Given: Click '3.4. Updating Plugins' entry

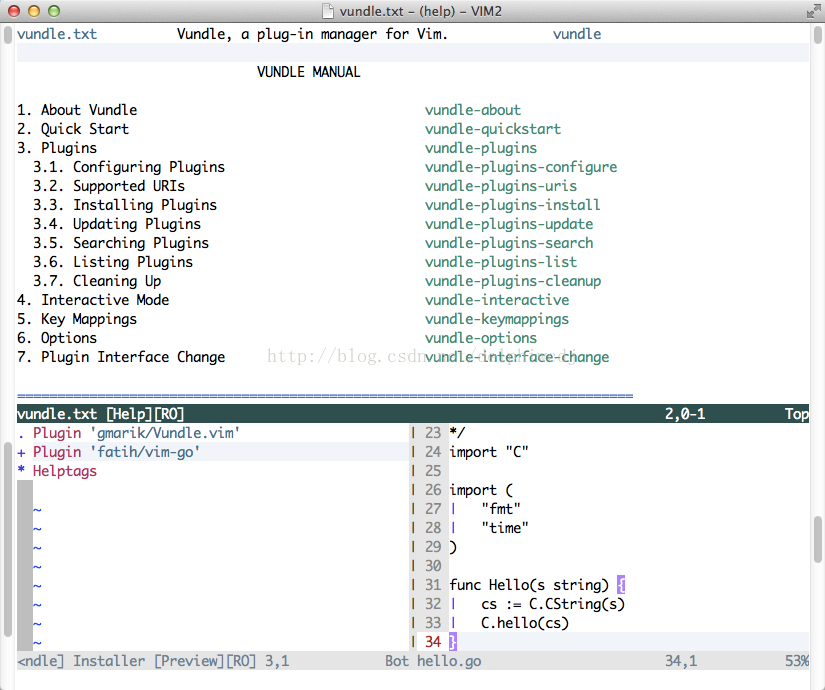Looking at the screenshot, I should [117, 224].
